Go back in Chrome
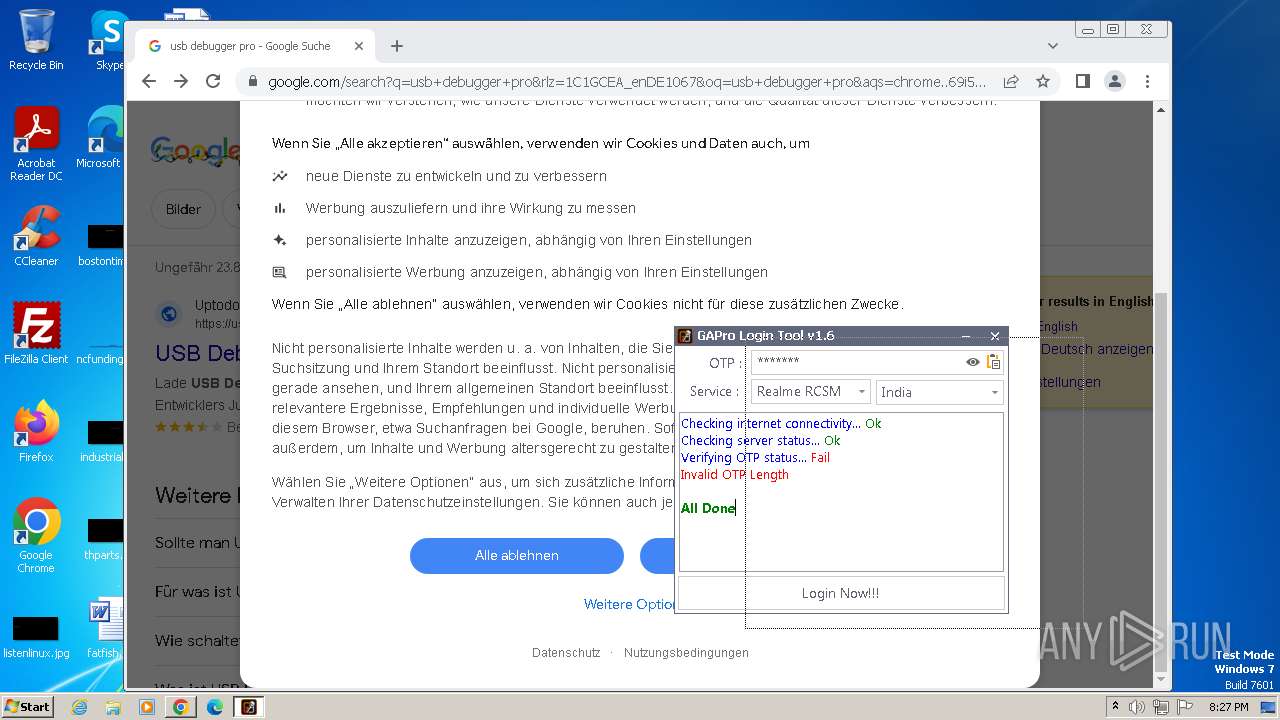The height and width of the screenshot is (720, 1280). 149,81
